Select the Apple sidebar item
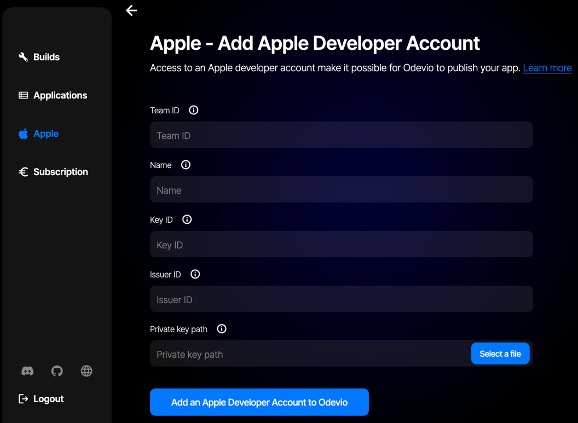Image resolution: width=578 pixels, height=423 pixels. pos(39,133)
